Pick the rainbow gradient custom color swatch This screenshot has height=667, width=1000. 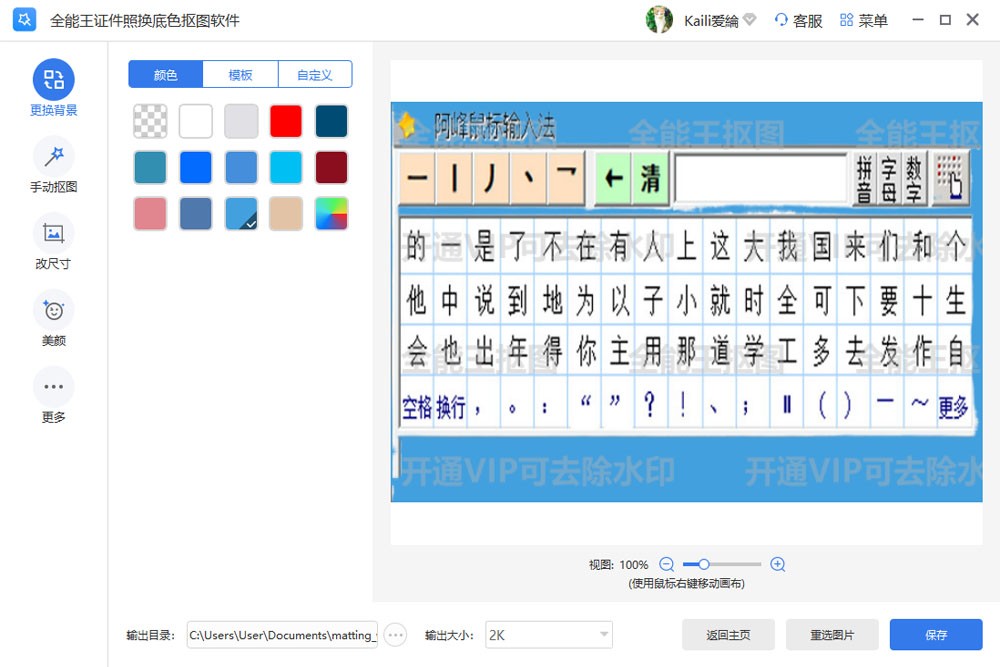[331, 214]
